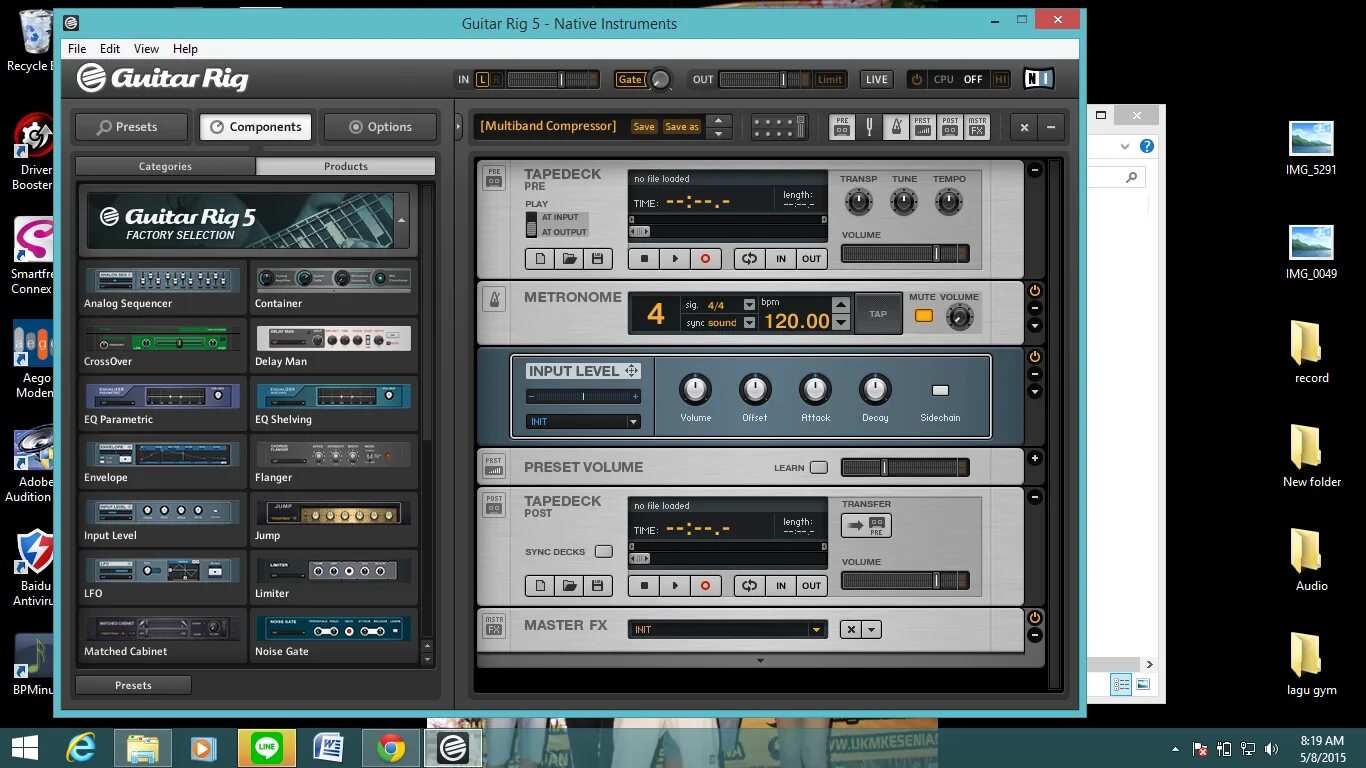The height and width of the screenshot is (768, 1366).
Task: Tap tempo with the TAP button
Action: [878, 314]
